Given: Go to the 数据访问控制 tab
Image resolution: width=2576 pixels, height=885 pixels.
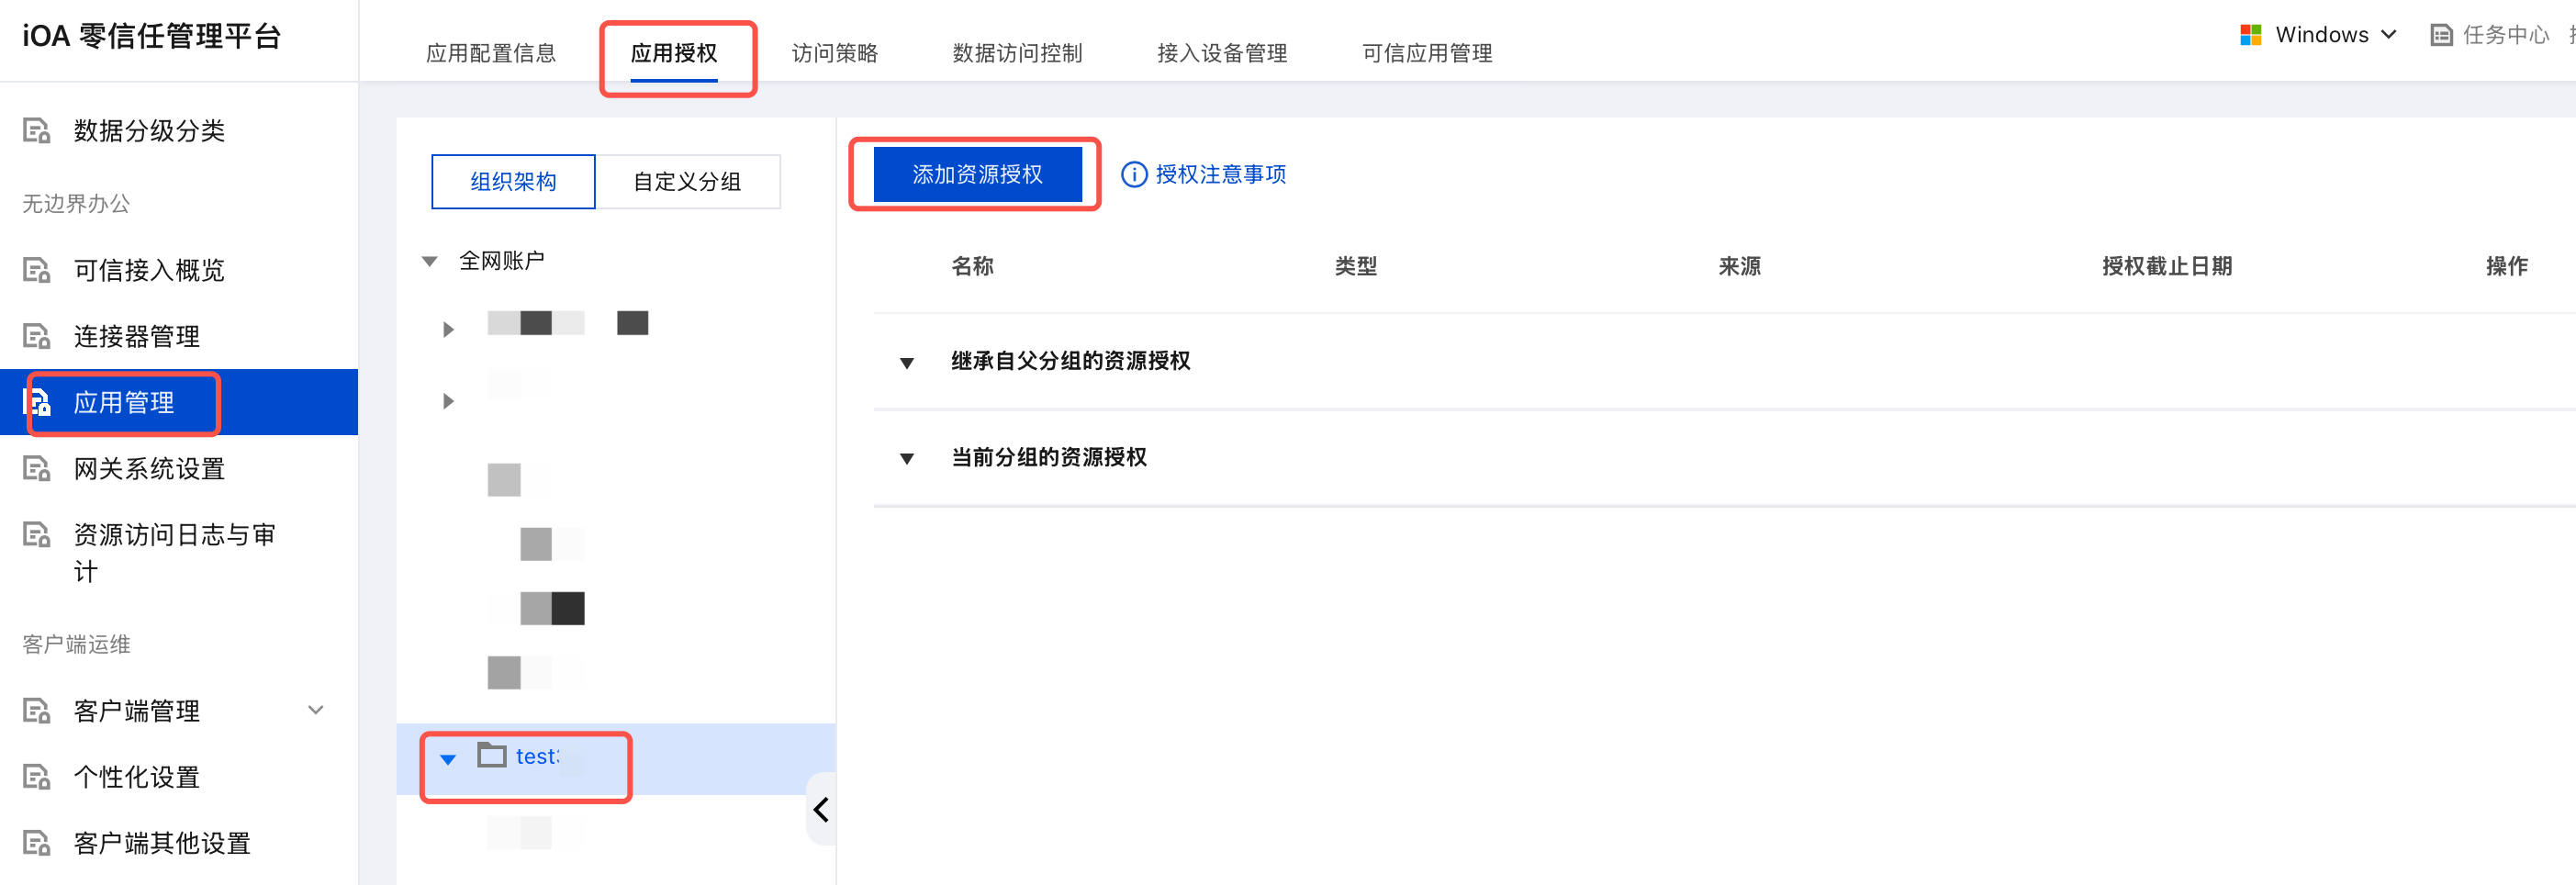Looking at the screenshot, I should click(x=1018, y=53).
